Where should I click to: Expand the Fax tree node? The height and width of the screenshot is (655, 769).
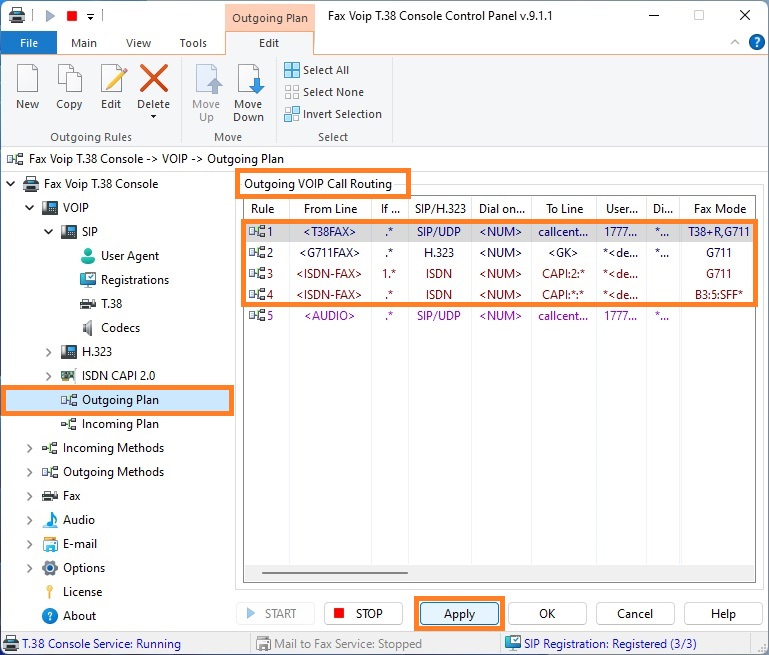coord(29,496)
